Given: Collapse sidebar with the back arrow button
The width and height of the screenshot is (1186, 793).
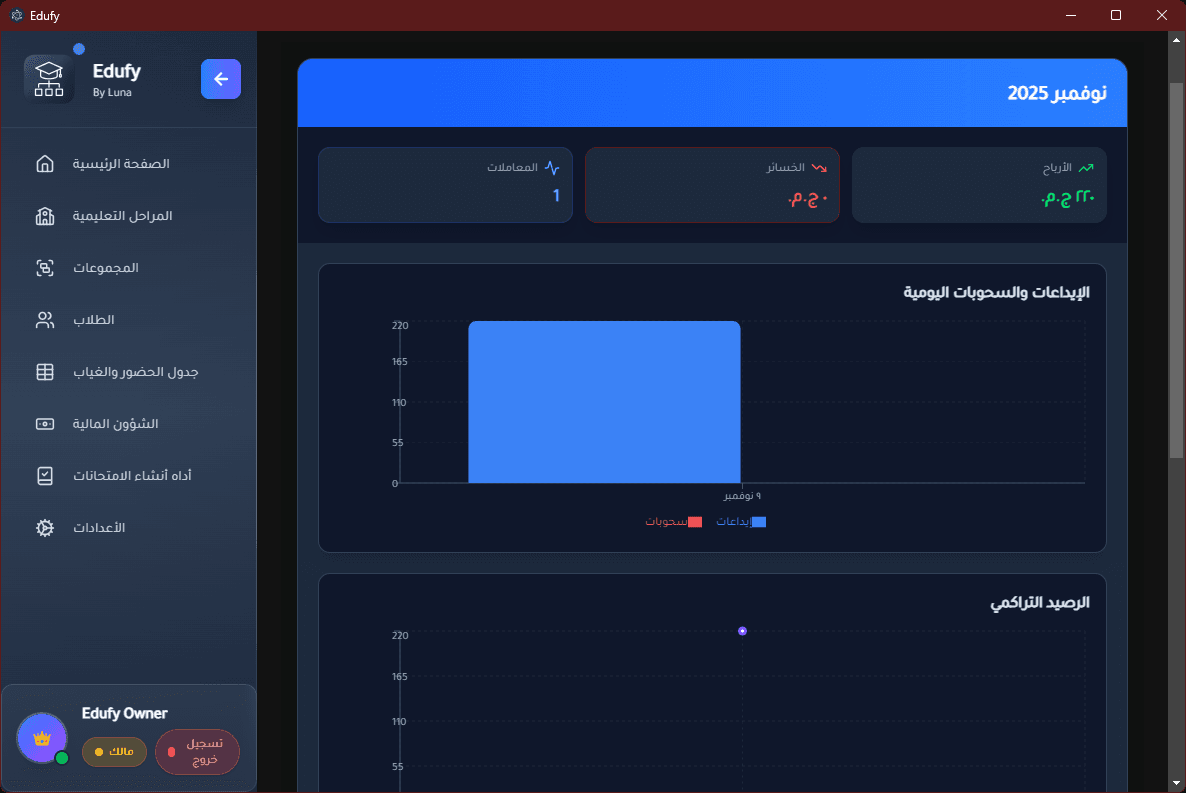Looking at the screenshot, I should point(221,79).
